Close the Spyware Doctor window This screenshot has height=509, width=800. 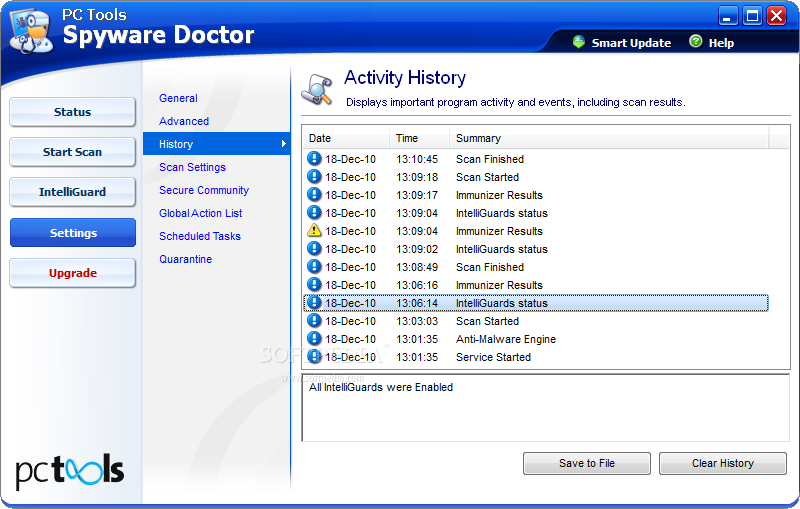click(777, 16)
